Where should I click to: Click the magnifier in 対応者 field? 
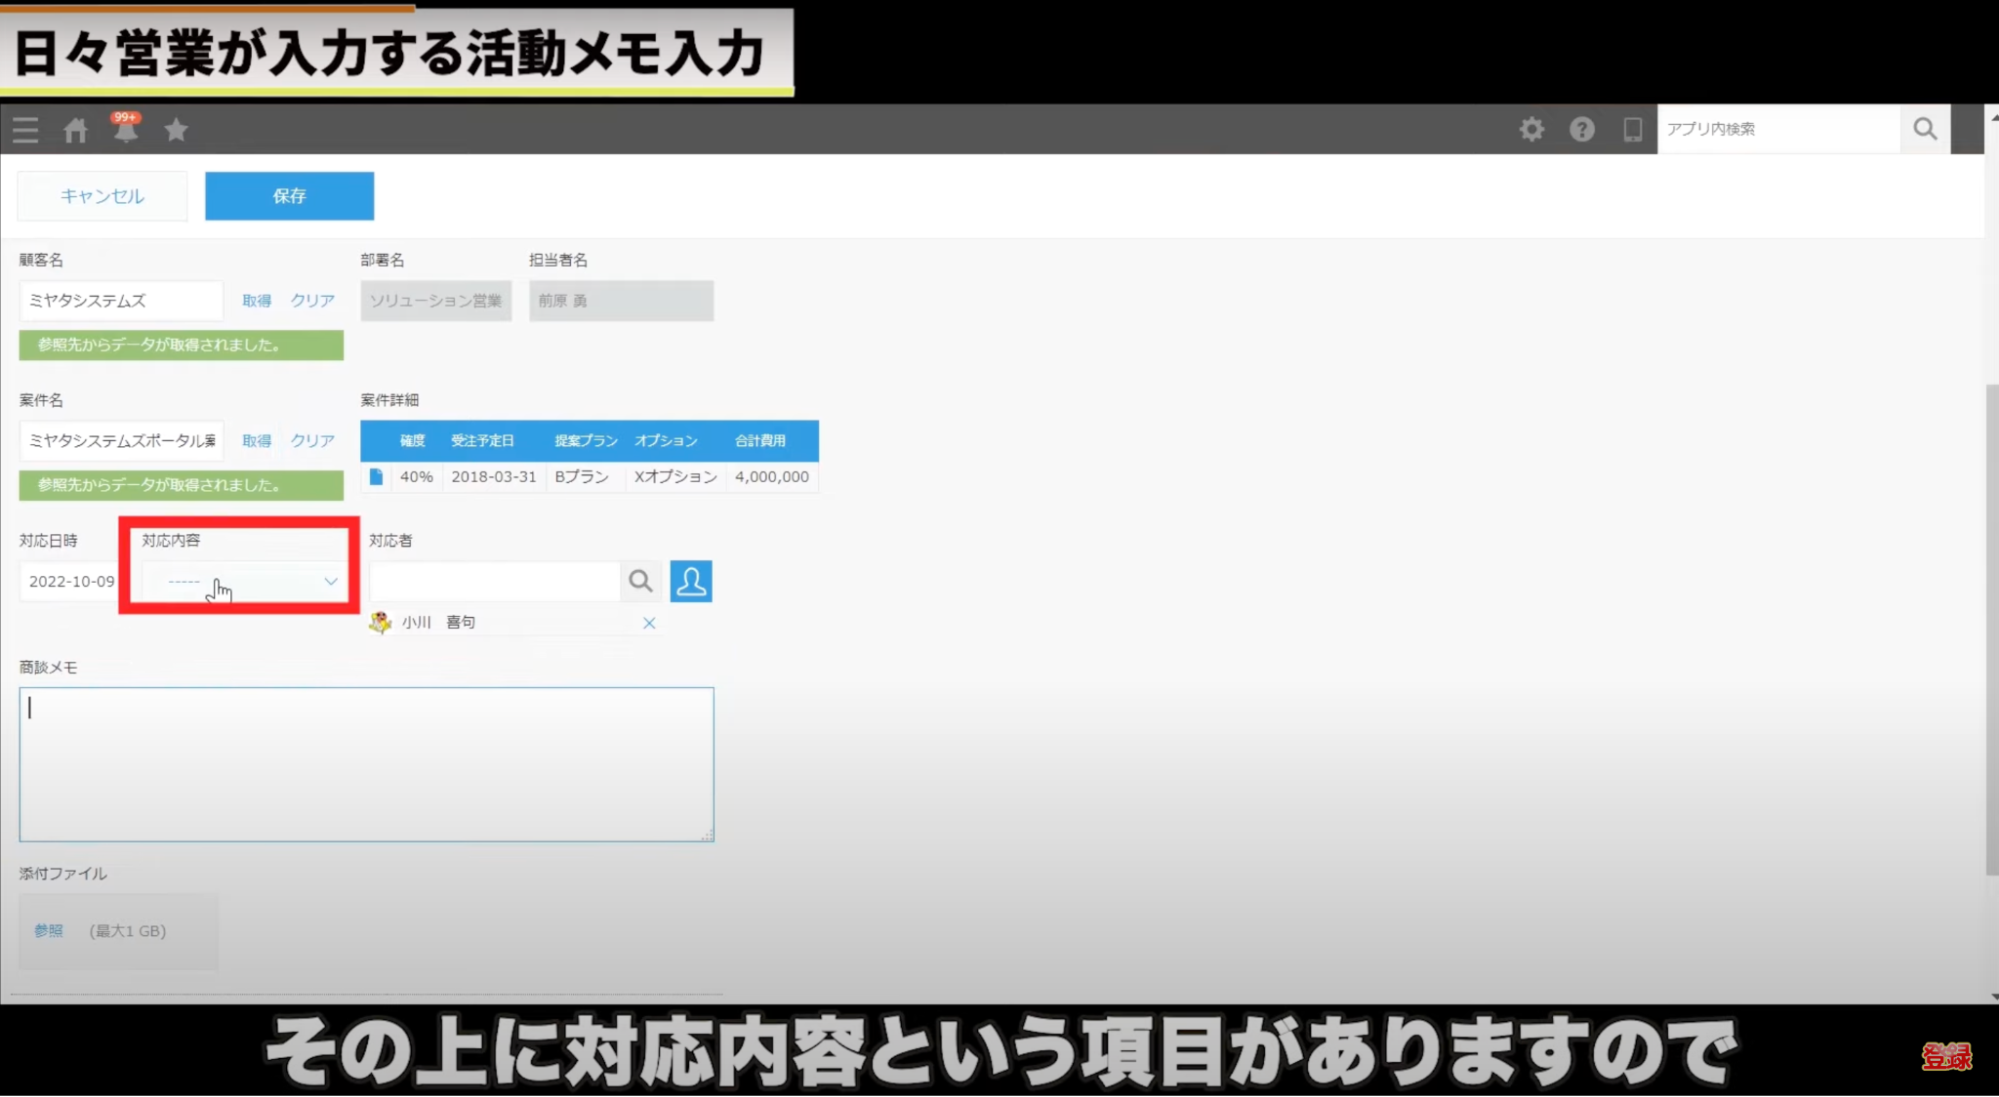640,581
